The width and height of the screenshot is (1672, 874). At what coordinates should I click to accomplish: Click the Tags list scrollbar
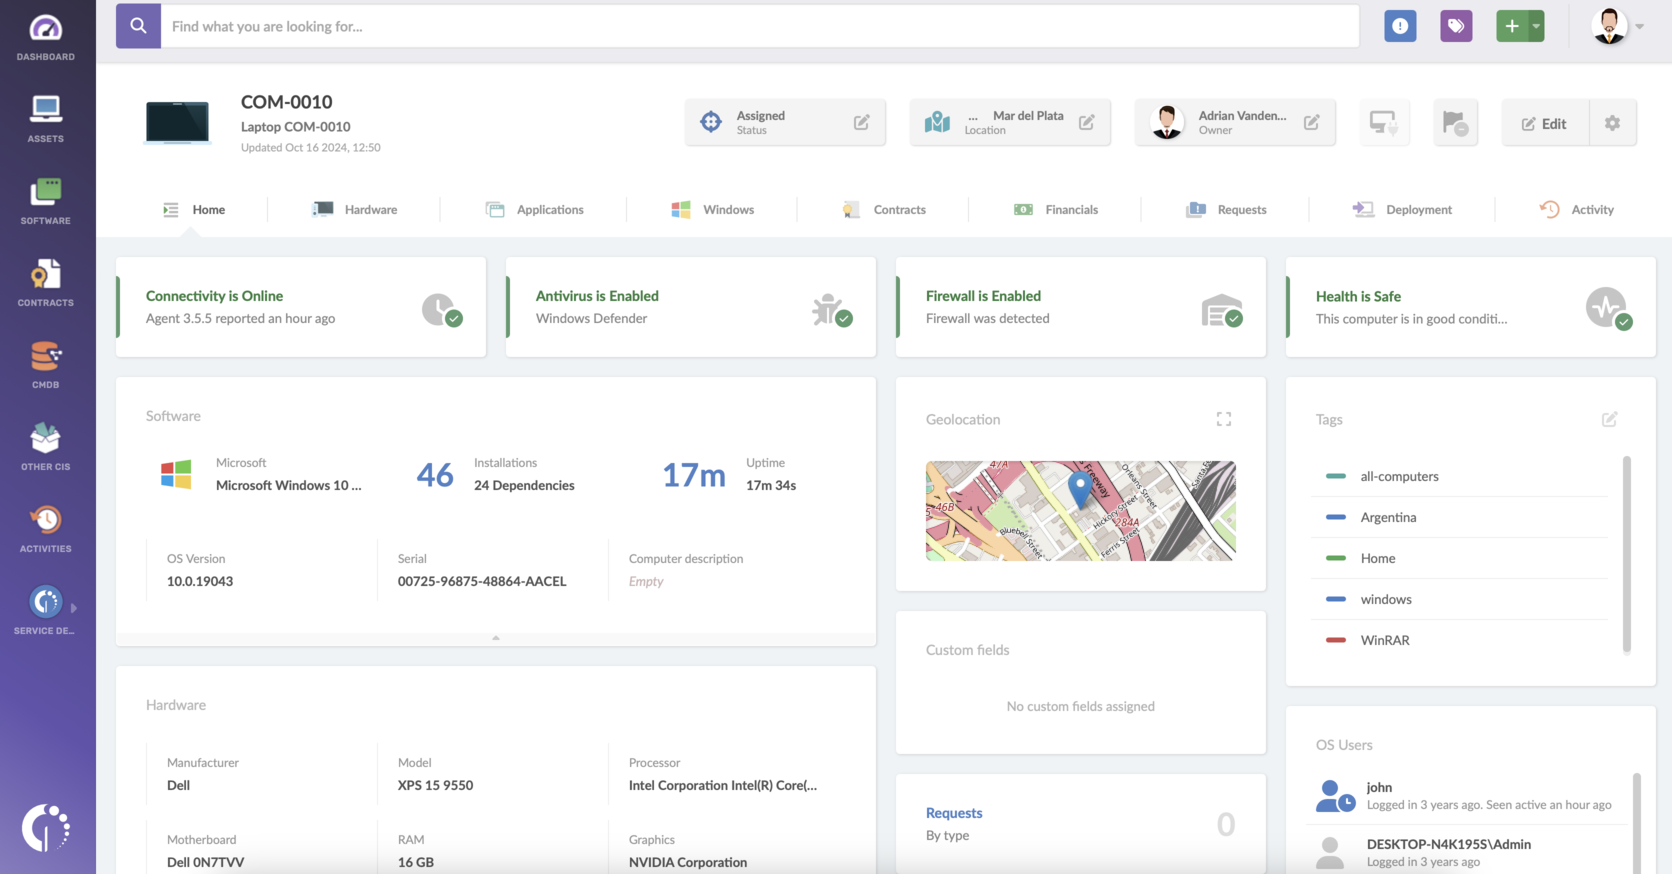click(1626, 554)
